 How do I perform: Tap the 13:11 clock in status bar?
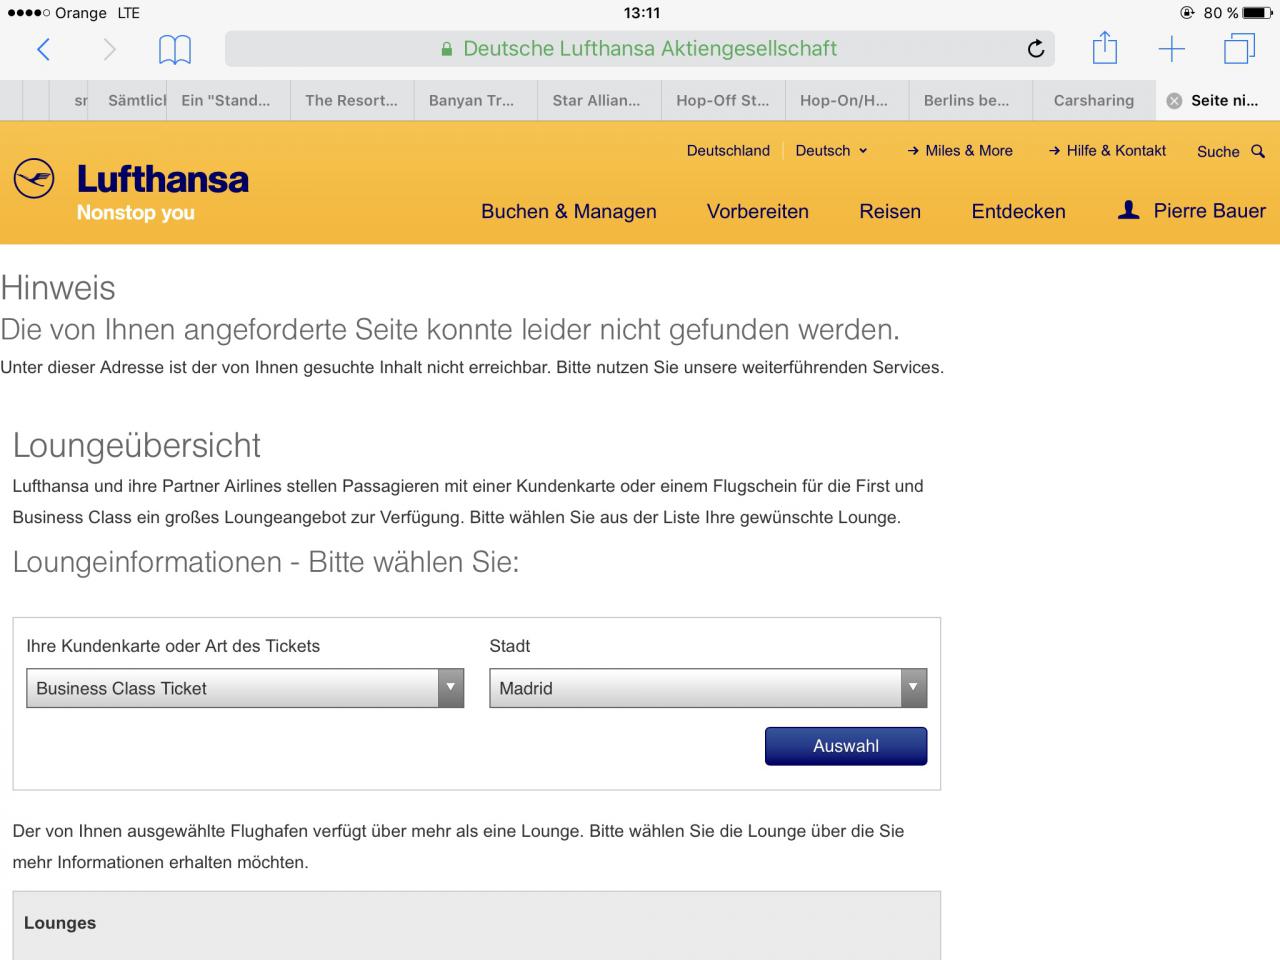(641, 13)
